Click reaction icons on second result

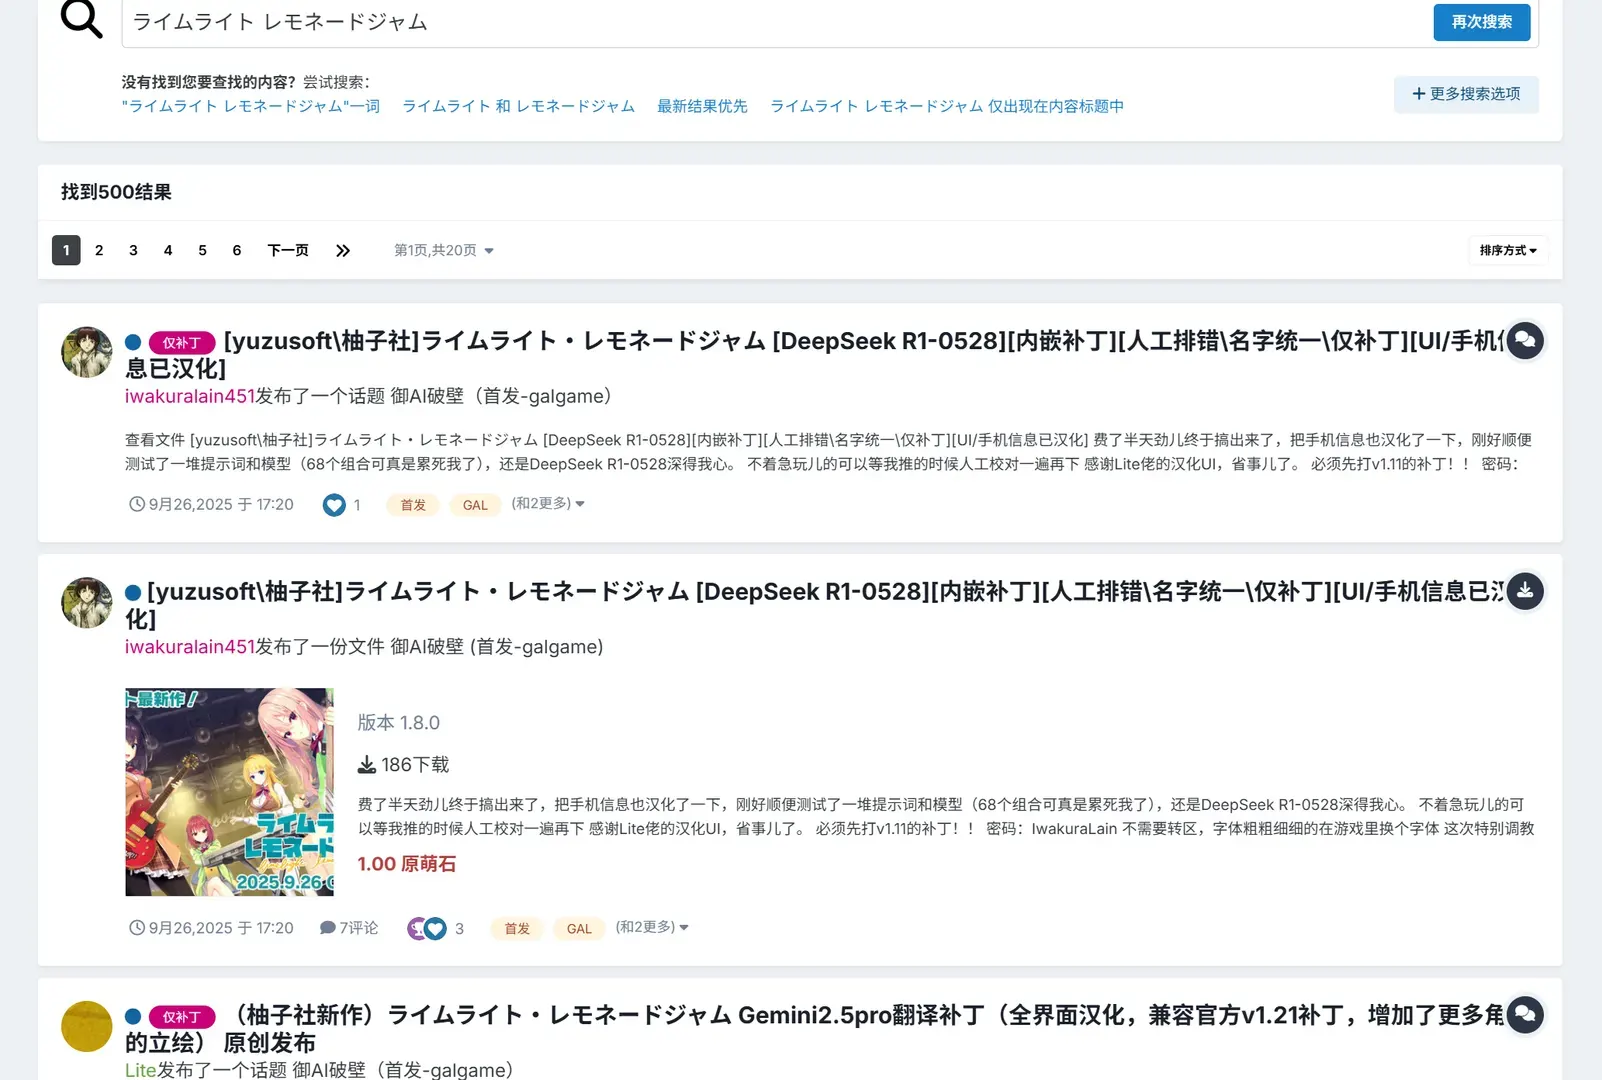[427, 929]
